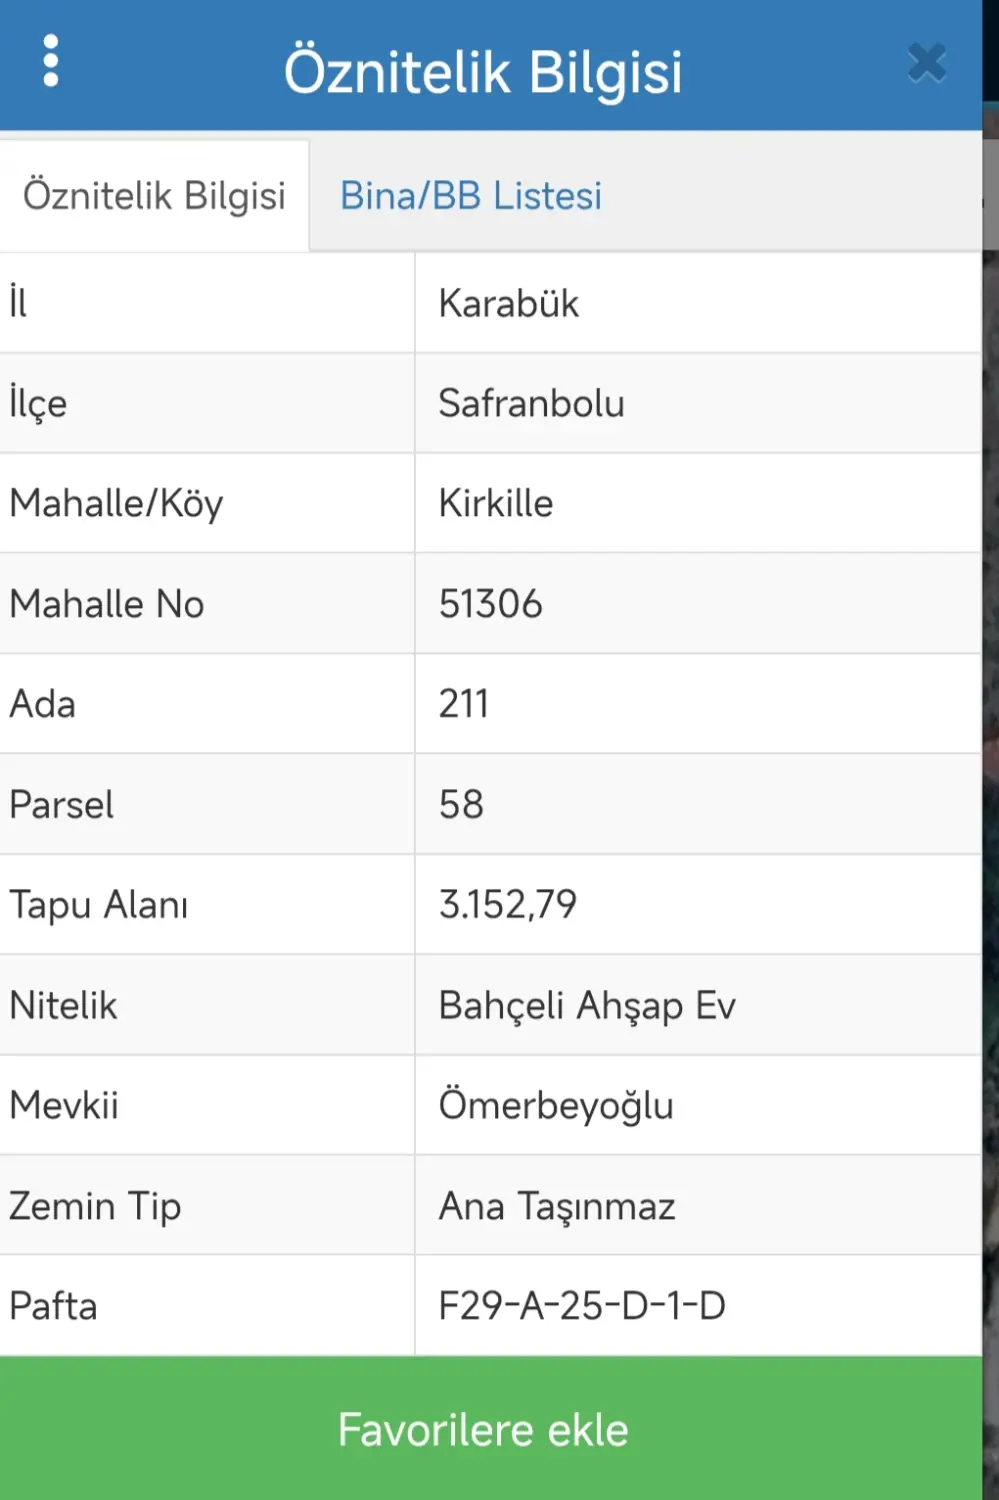
Task: Switch to the Bina/BB Listesi tab
Action: click(471, 196)
